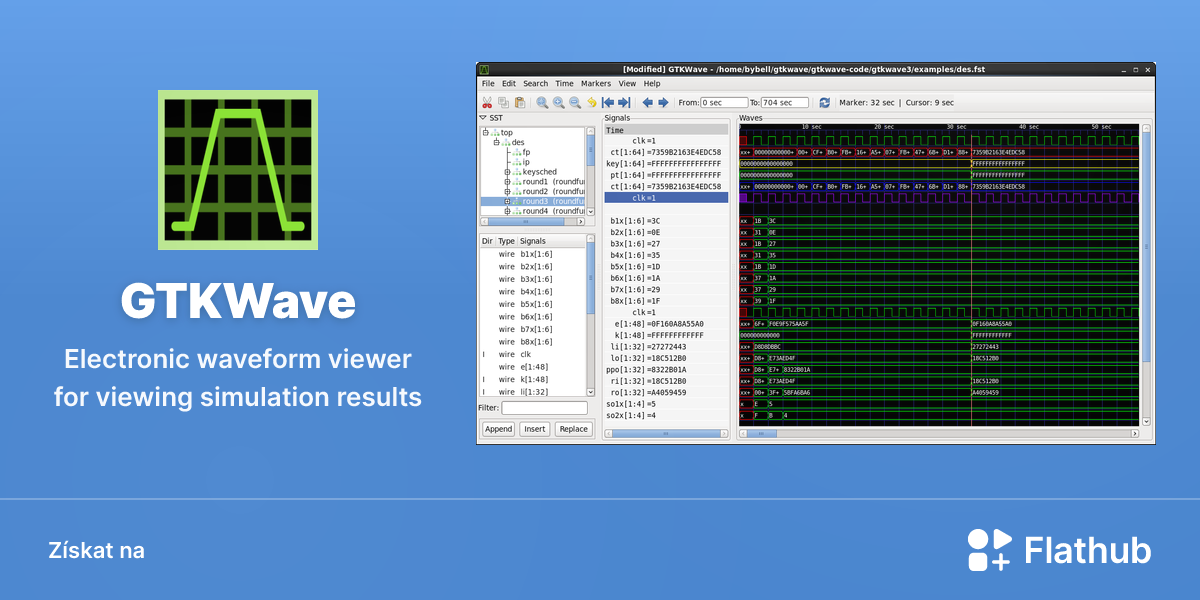Viewport: 1200px width, 600px height.
Task: Collapse the top tree node
Action: pyautogui.click(x=486, y=132)
